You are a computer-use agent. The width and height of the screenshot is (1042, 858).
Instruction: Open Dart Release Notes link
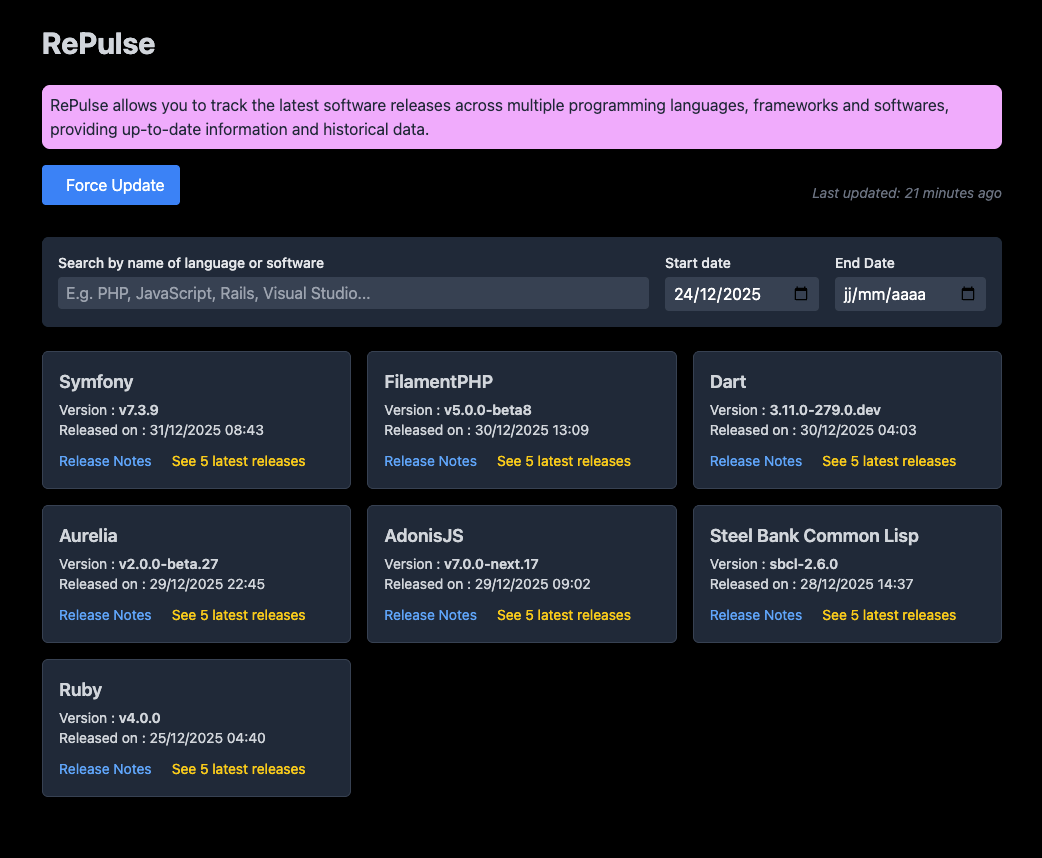click(x=756, y=461)
